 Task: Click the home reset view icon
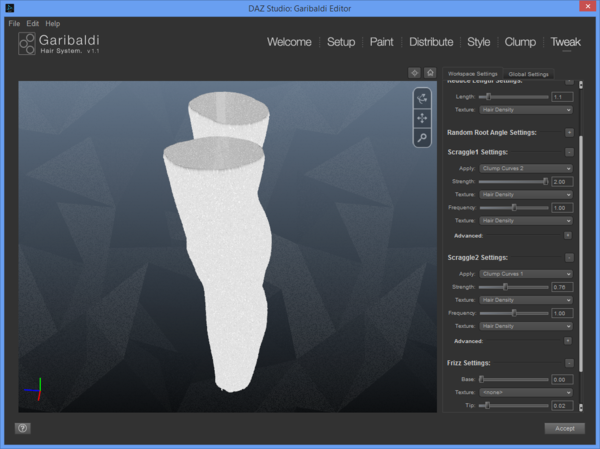(x=430, y=73)
